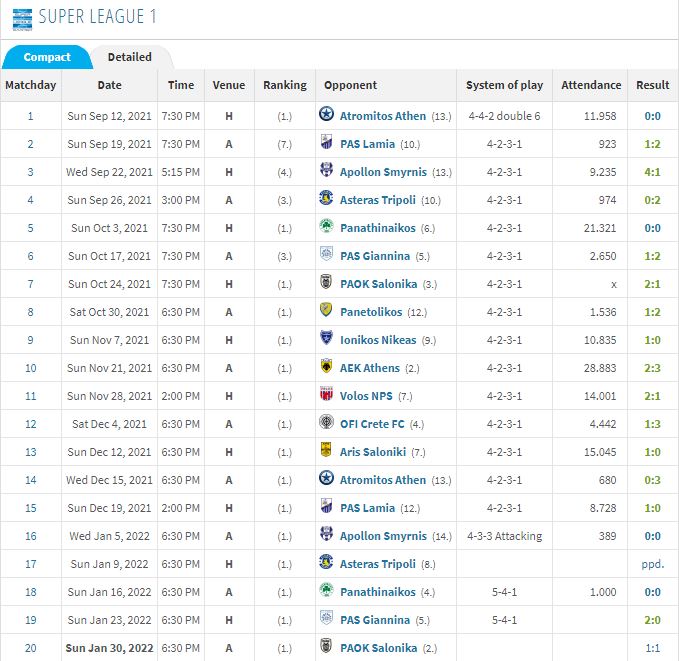Open the Aris Saloniki team link

(373, 452)
